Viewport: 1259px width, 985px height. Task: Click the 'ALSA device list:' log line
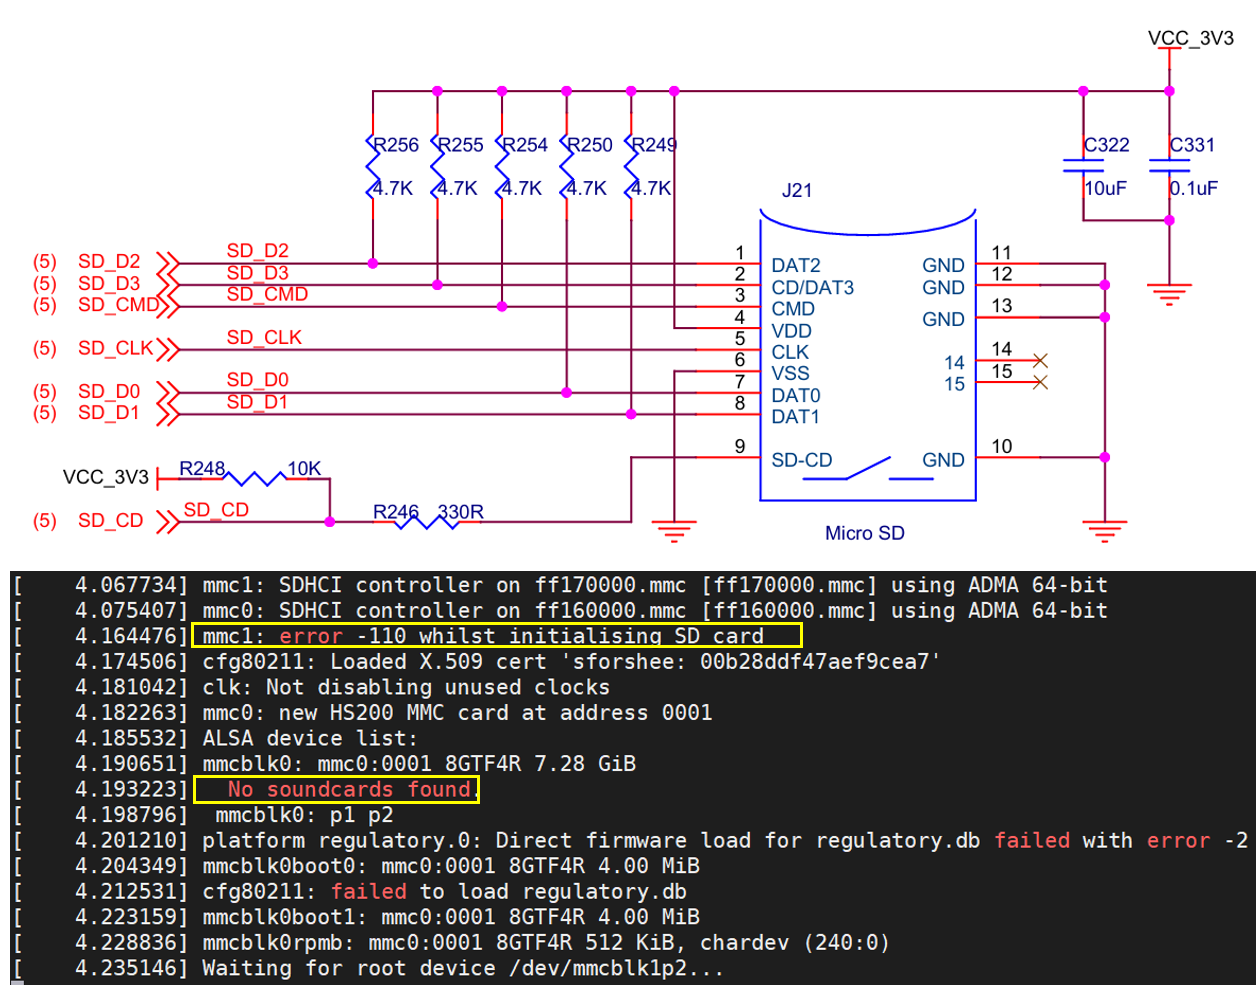point(310,738)
